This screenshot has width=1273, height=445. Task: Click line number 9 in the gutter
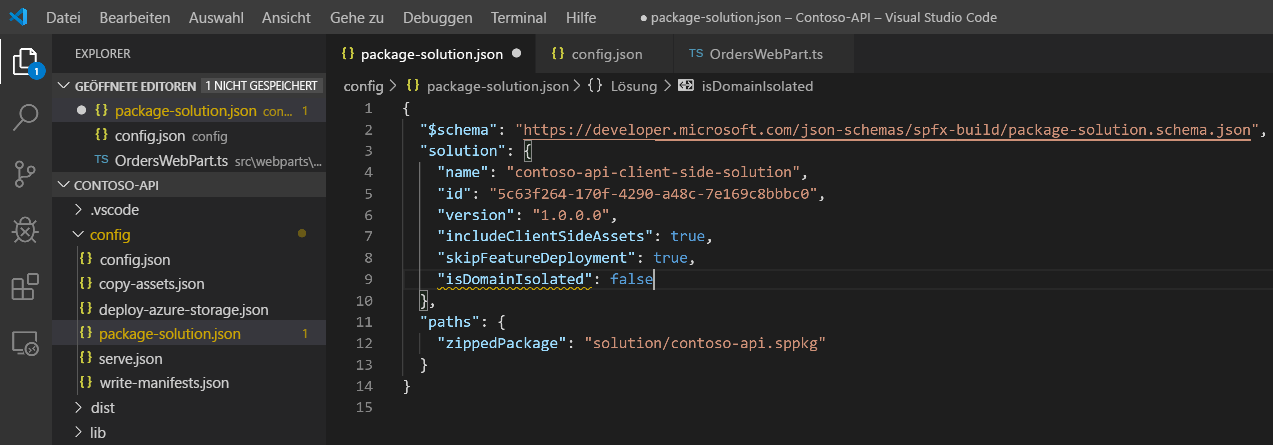point(368,280)
